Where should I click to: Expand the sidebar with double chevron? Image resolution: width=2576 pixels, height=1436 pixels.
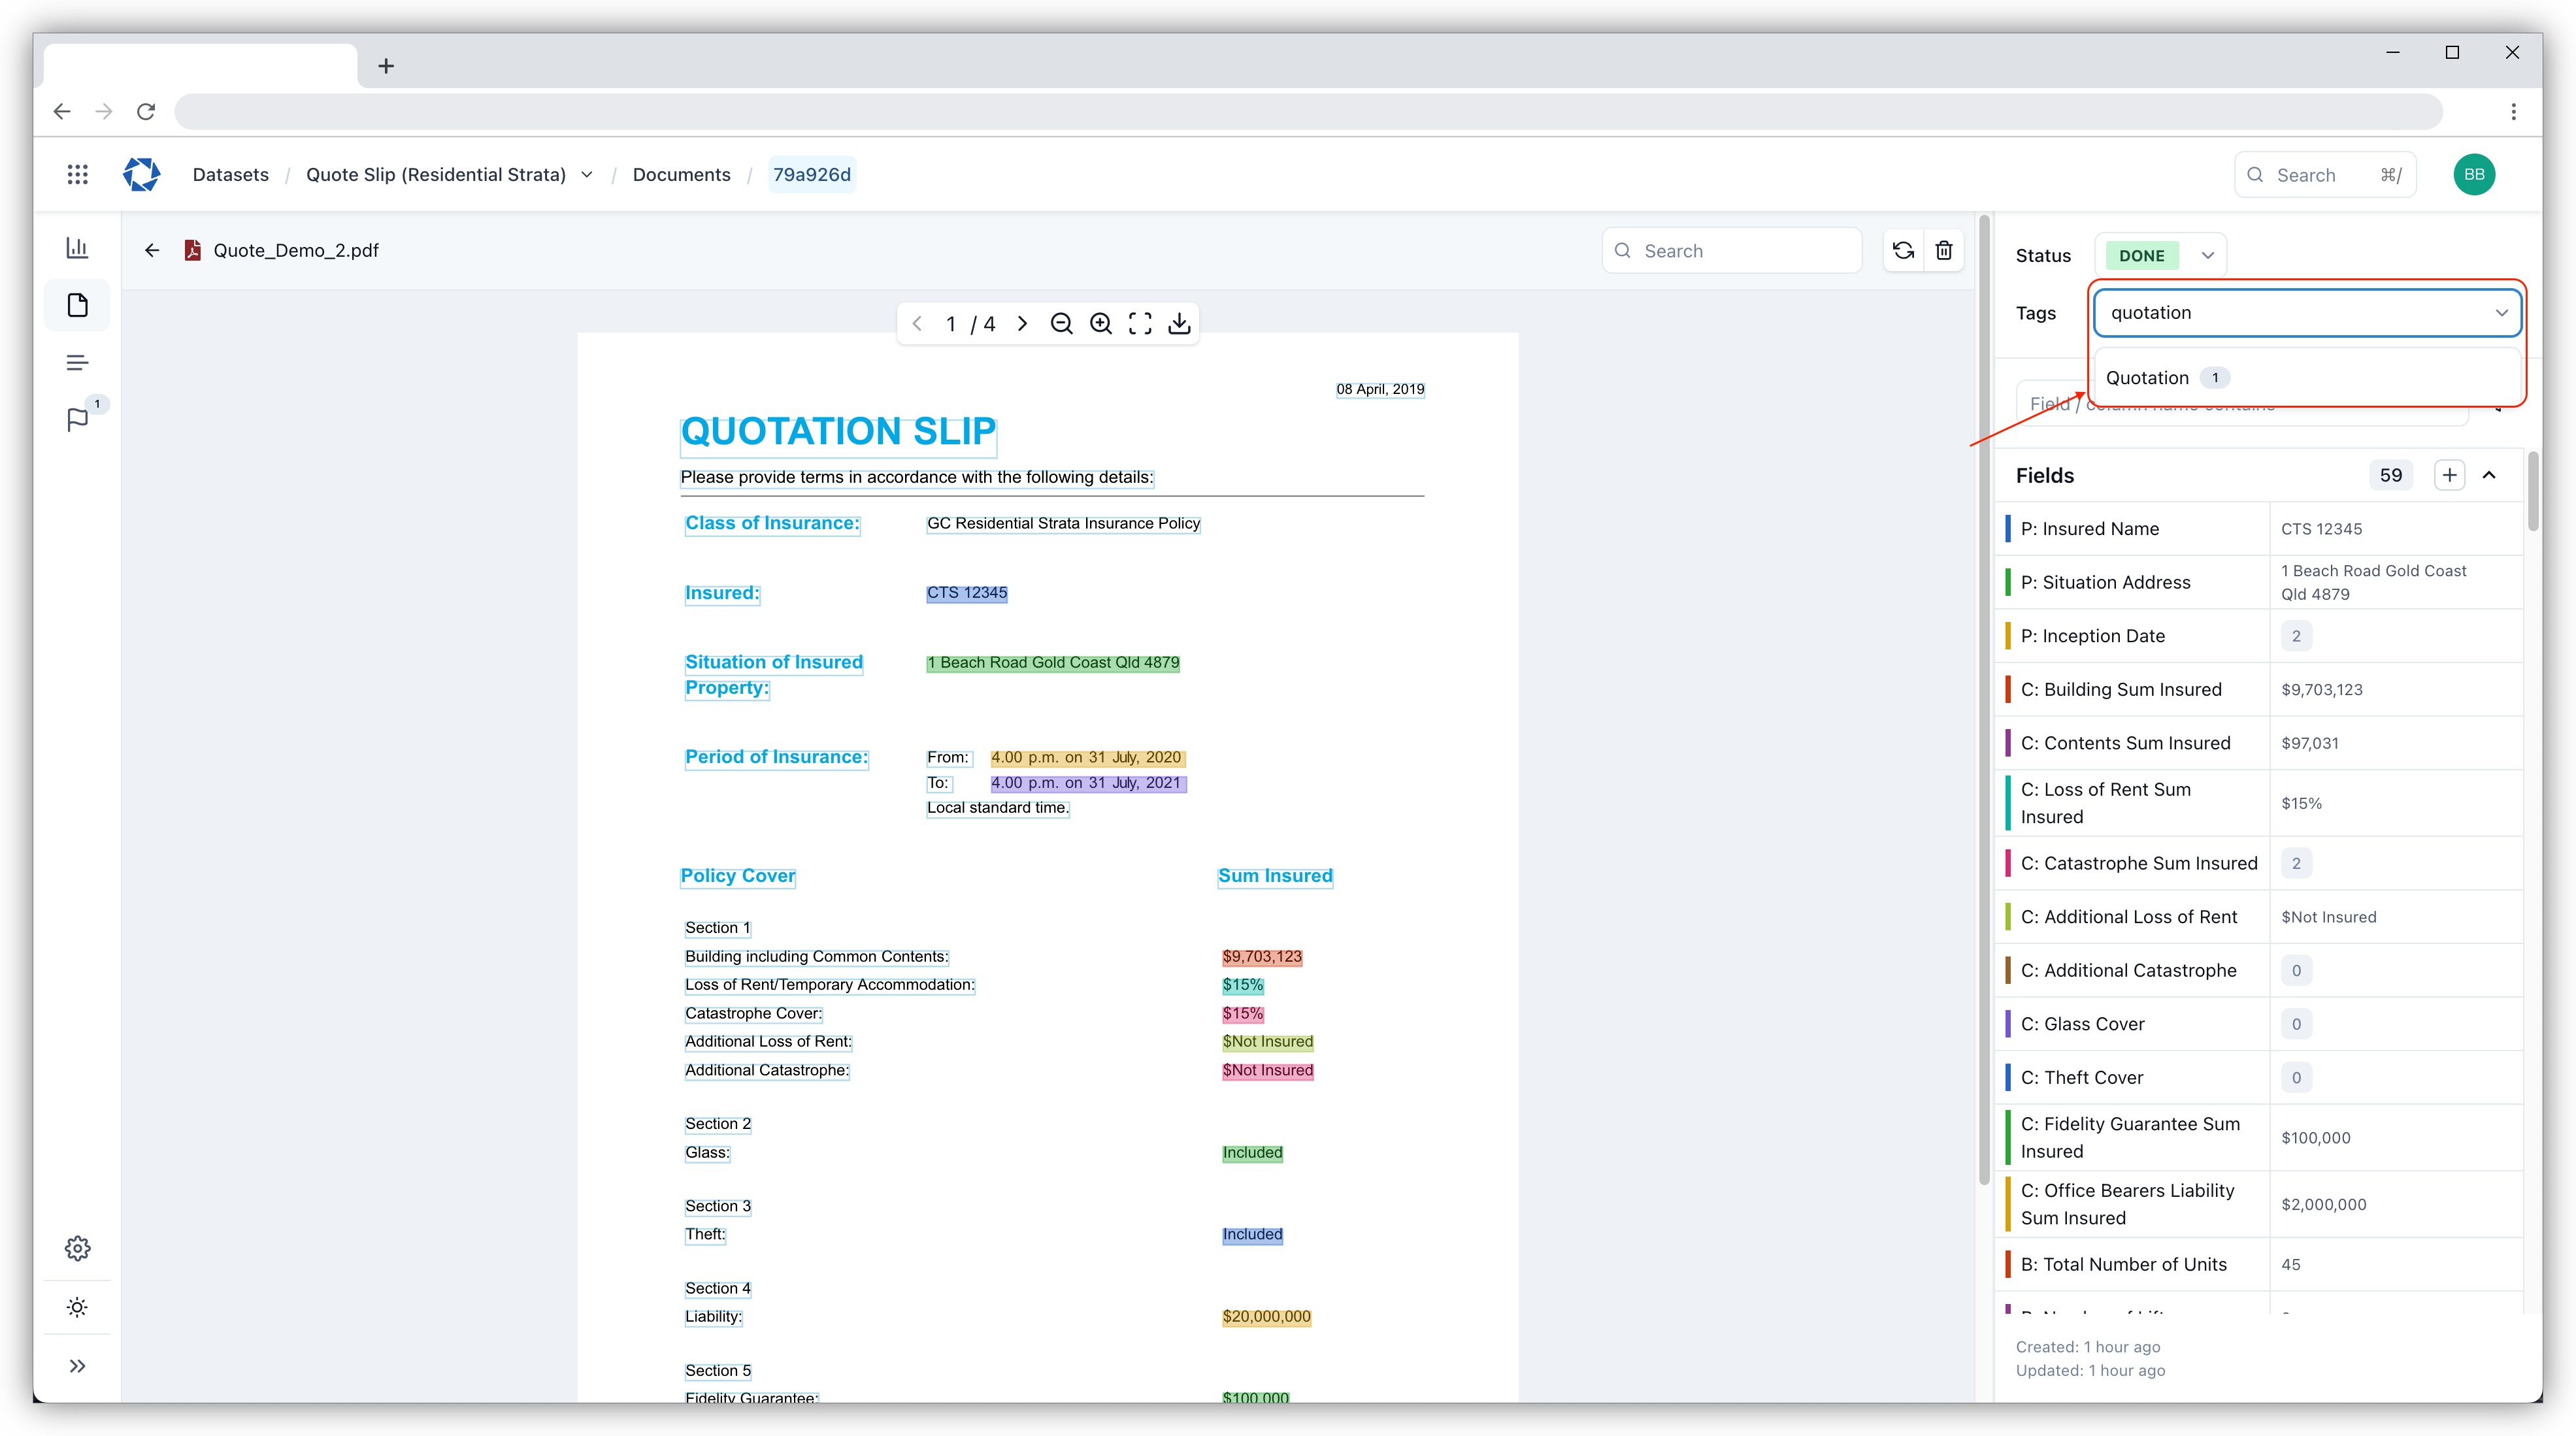tap(77, 1366)
